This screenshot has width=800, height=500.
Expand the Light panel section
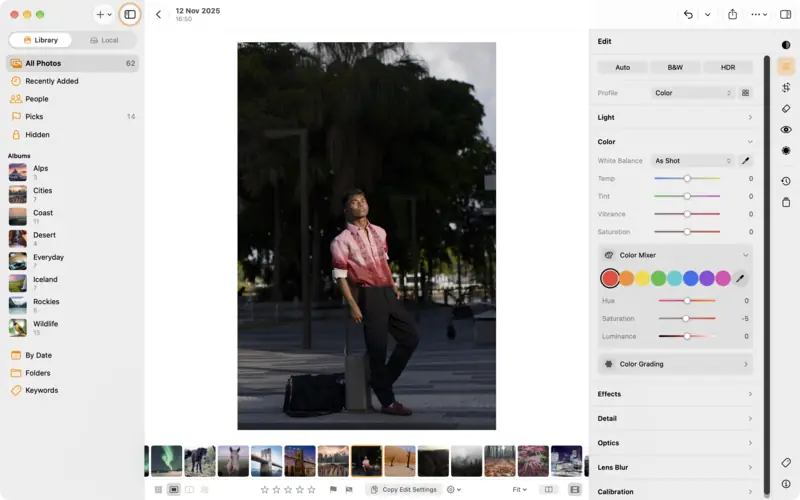pos(675,117)
